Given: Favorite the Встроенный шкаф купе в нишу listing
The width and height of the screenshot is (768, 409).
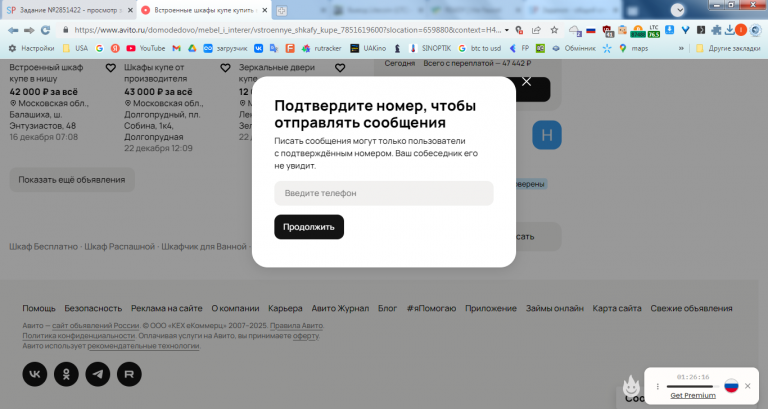Looking at the screenshot, I should point(111,68).
